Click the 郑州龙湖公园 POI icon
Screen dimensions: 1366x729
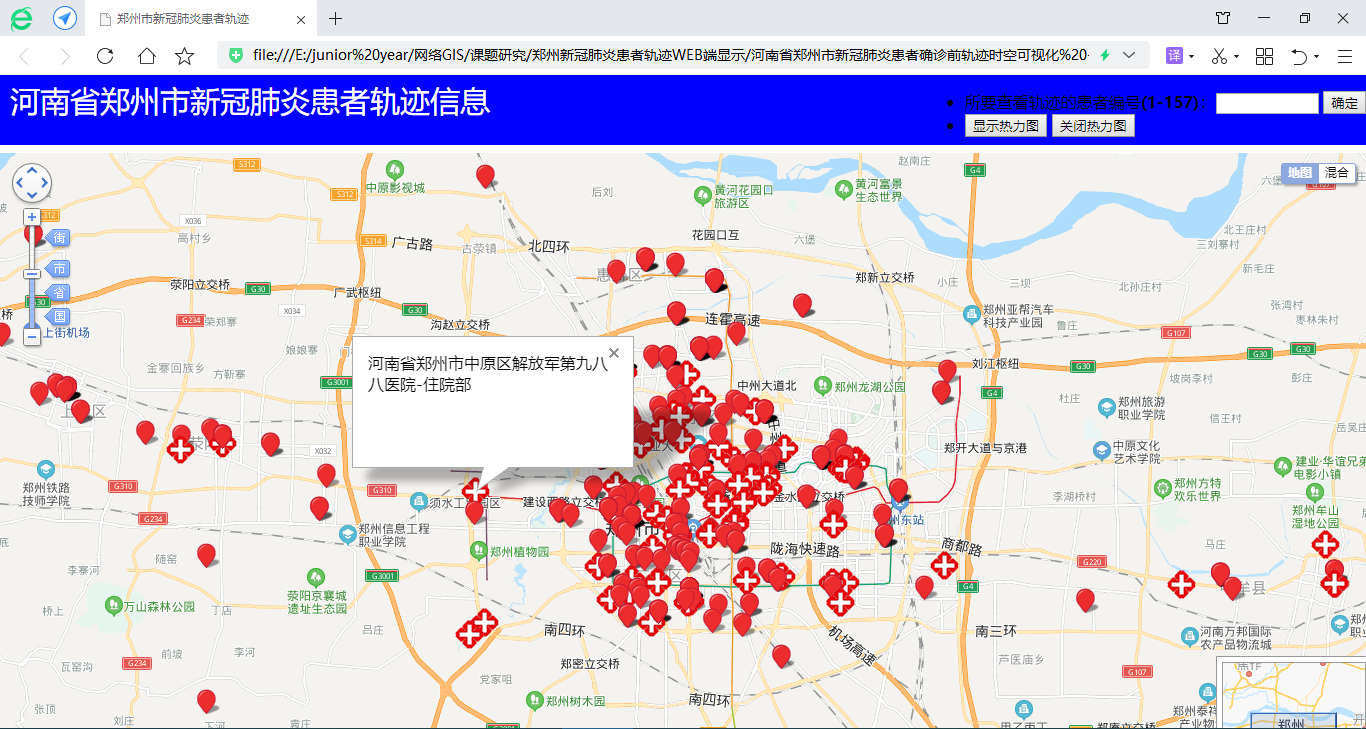pos(822,384)
